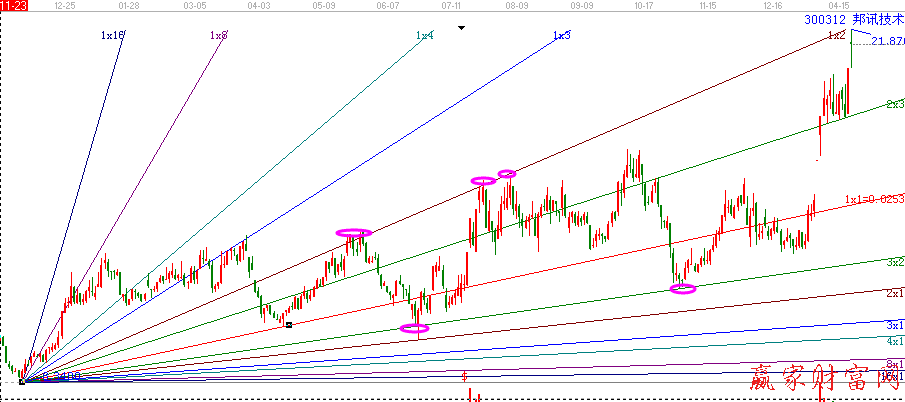
Task: Click the green 2x3 Gann line label
Action: coord(894,104)
